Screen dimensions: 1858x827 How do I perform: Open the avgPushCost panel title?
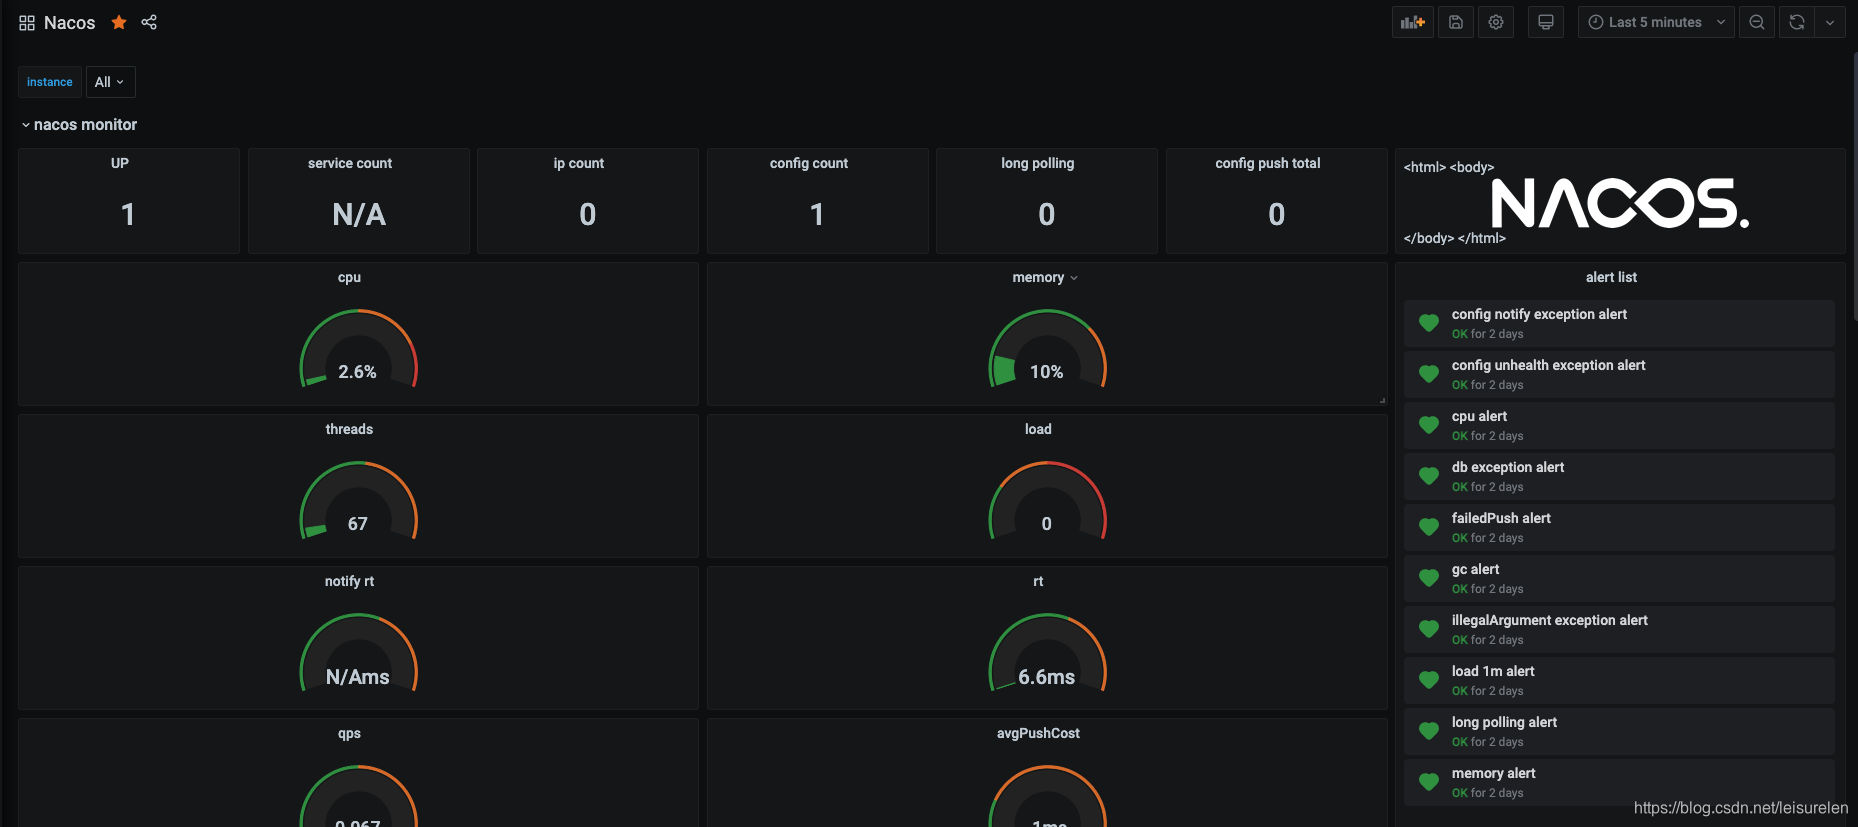click(1038, 733)
